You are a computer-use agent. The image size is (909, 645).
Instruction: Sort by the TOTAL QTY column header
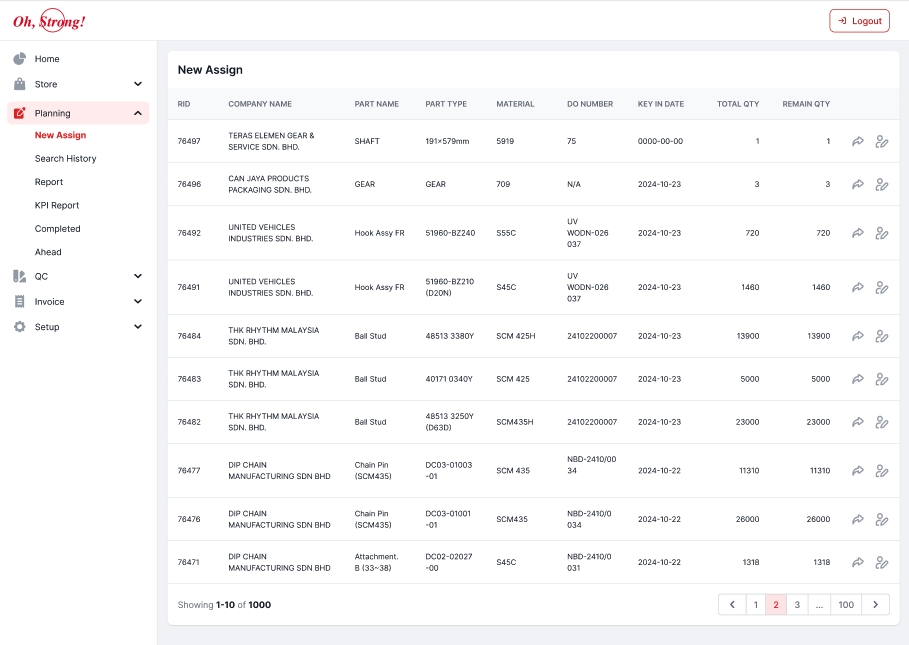click(x=737, y=104)
